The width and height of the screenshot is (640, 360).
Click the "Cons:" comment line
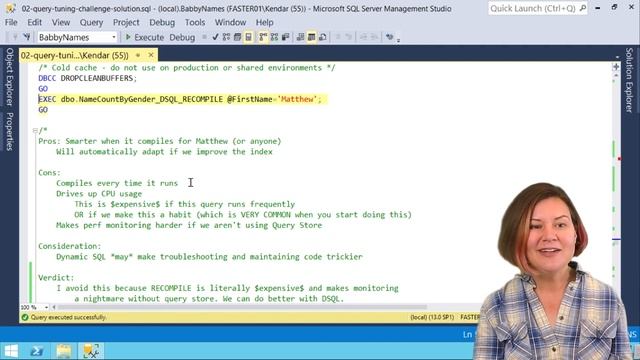(49, 173)
